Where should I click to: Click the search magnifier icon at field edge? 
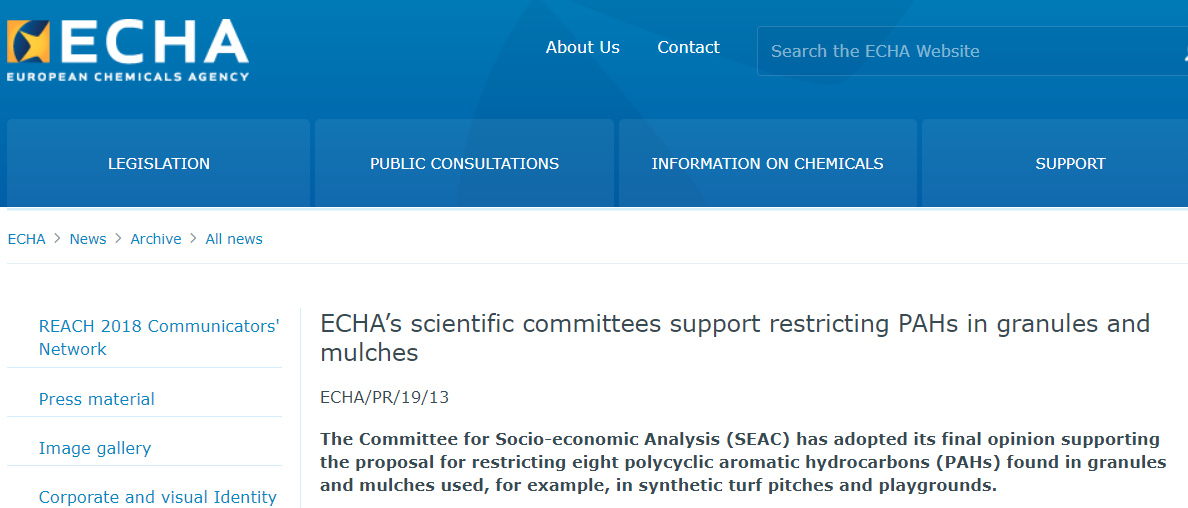(x=1183, y=52)
